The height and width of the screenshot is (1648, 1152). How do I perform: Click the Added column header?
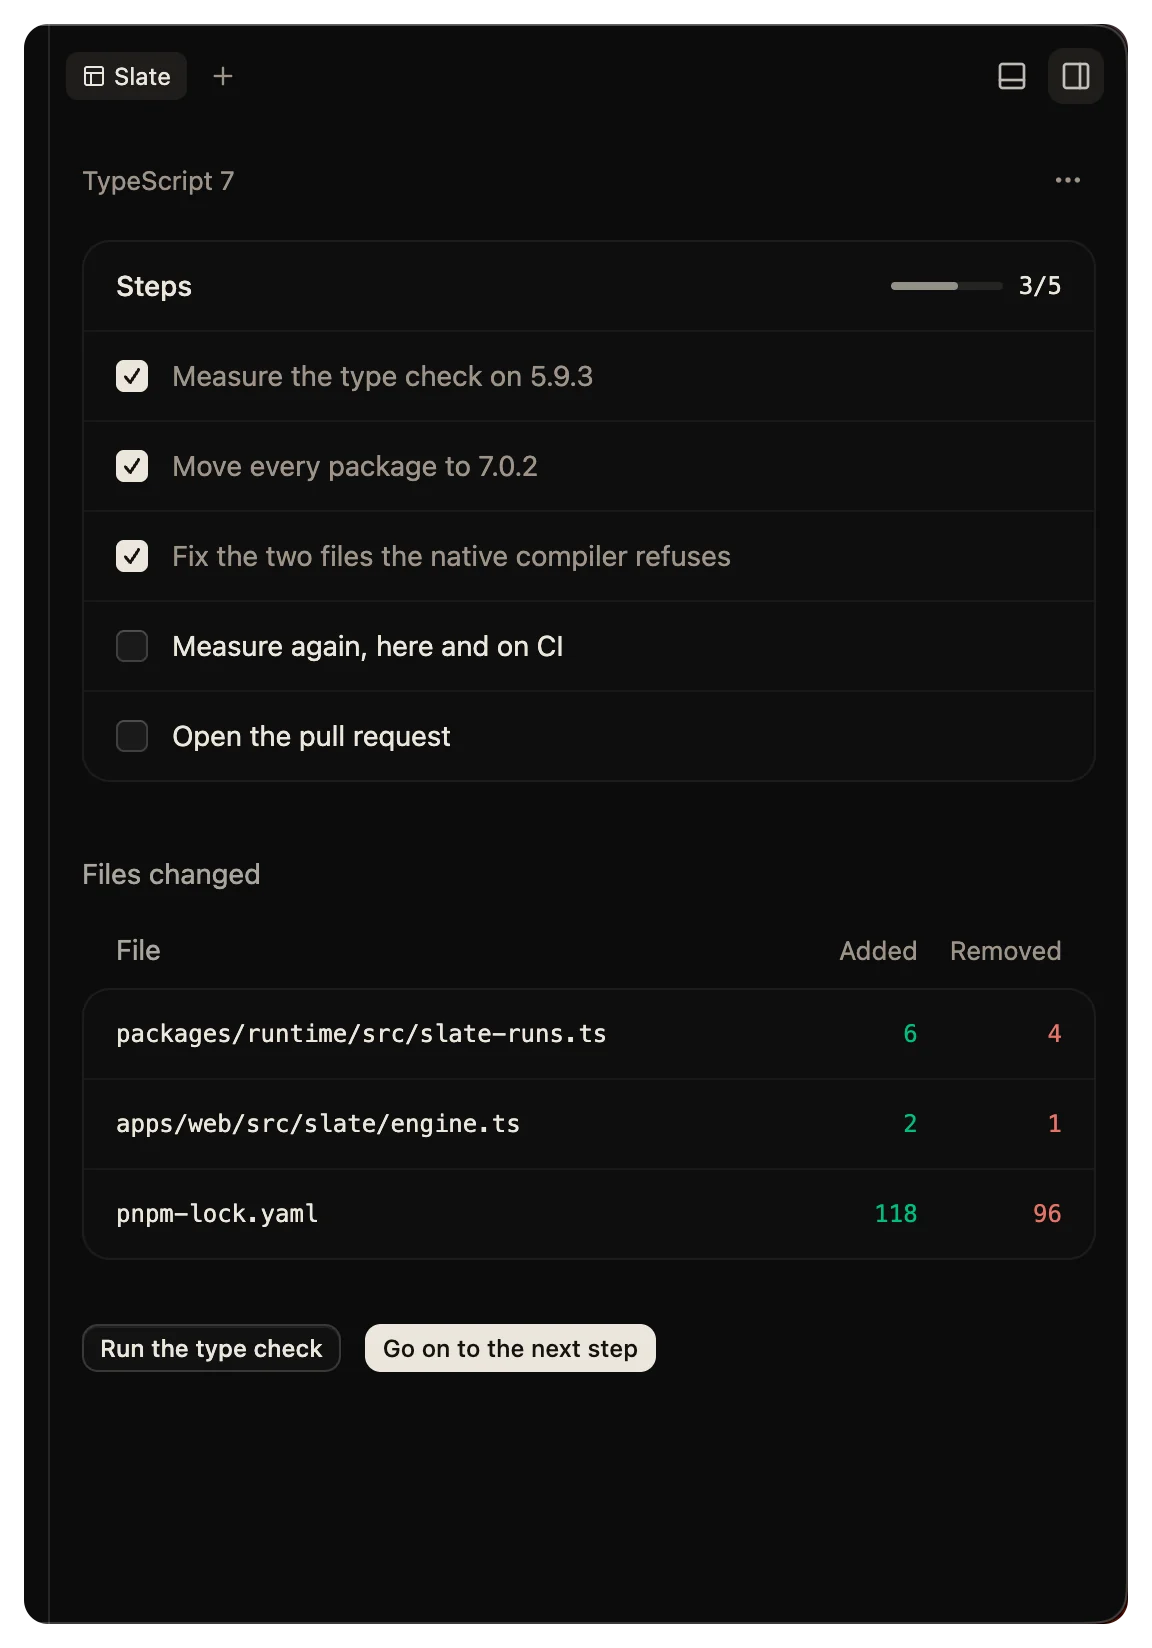click(x=878, y=950)
